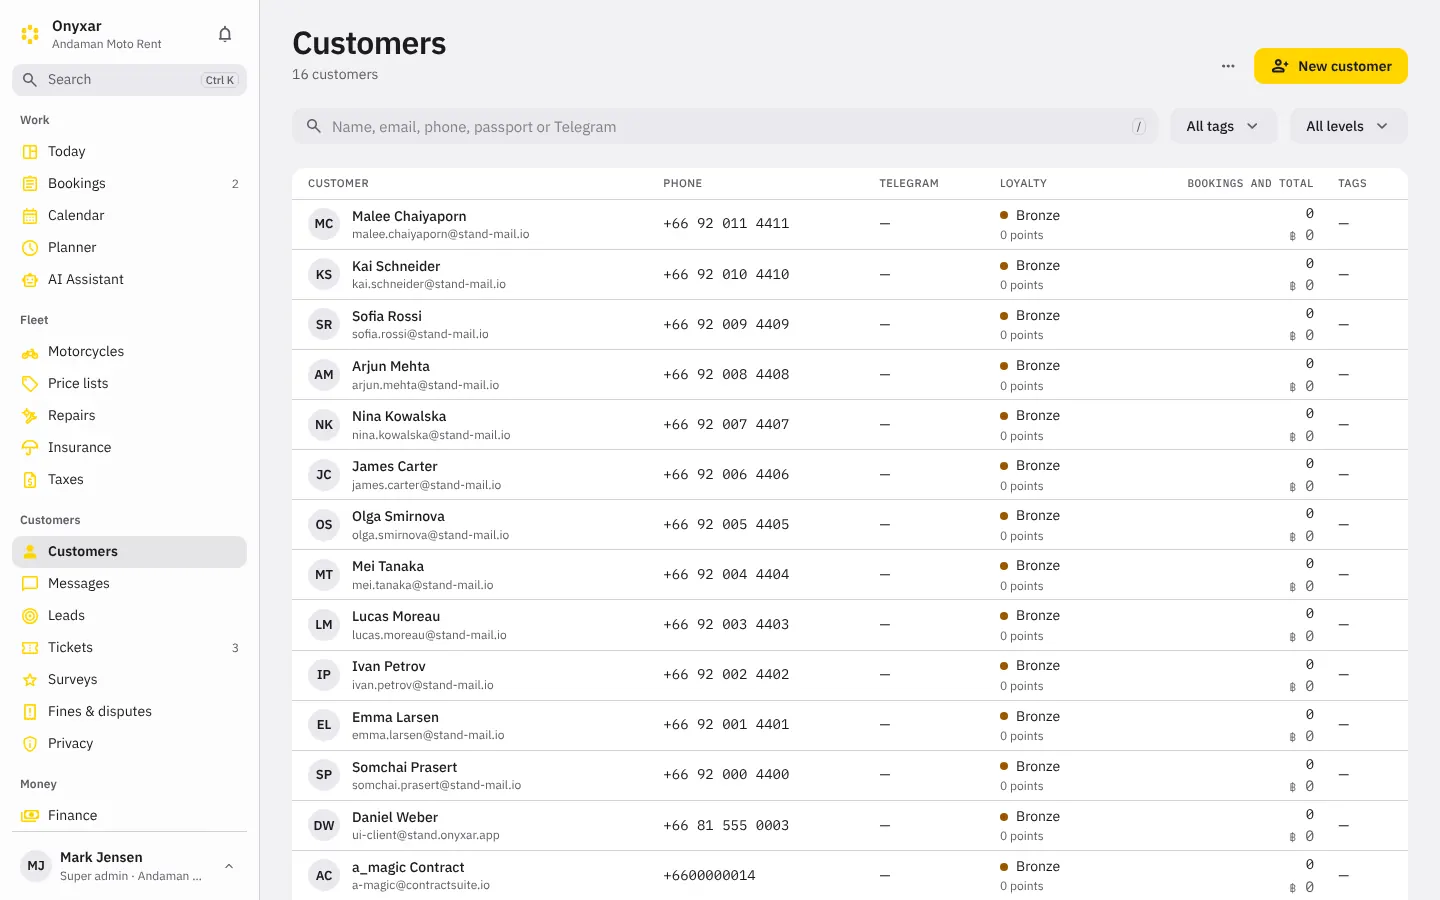Viewport: 1440px width, 900px height.
Task: Open Price lists
Action: coord(129,383)
